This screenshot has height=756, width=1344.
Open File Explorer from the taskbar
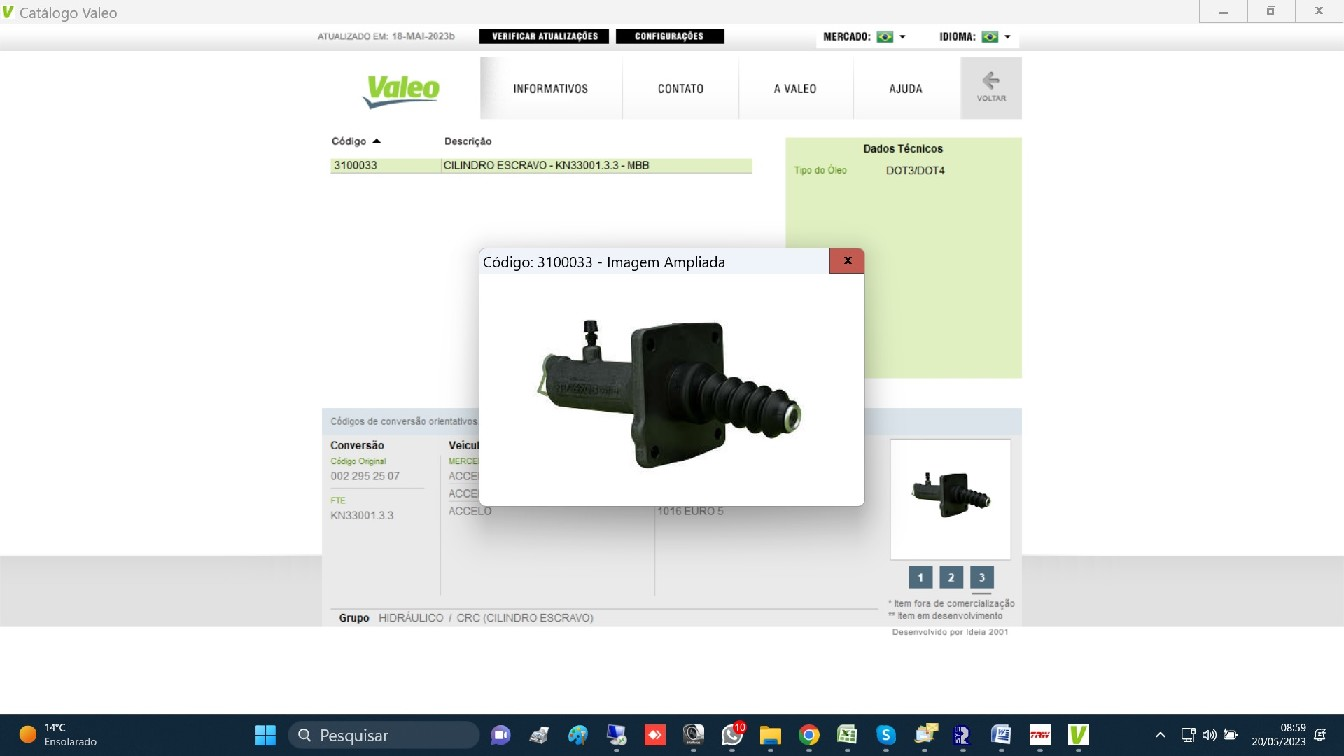[770, 735]
